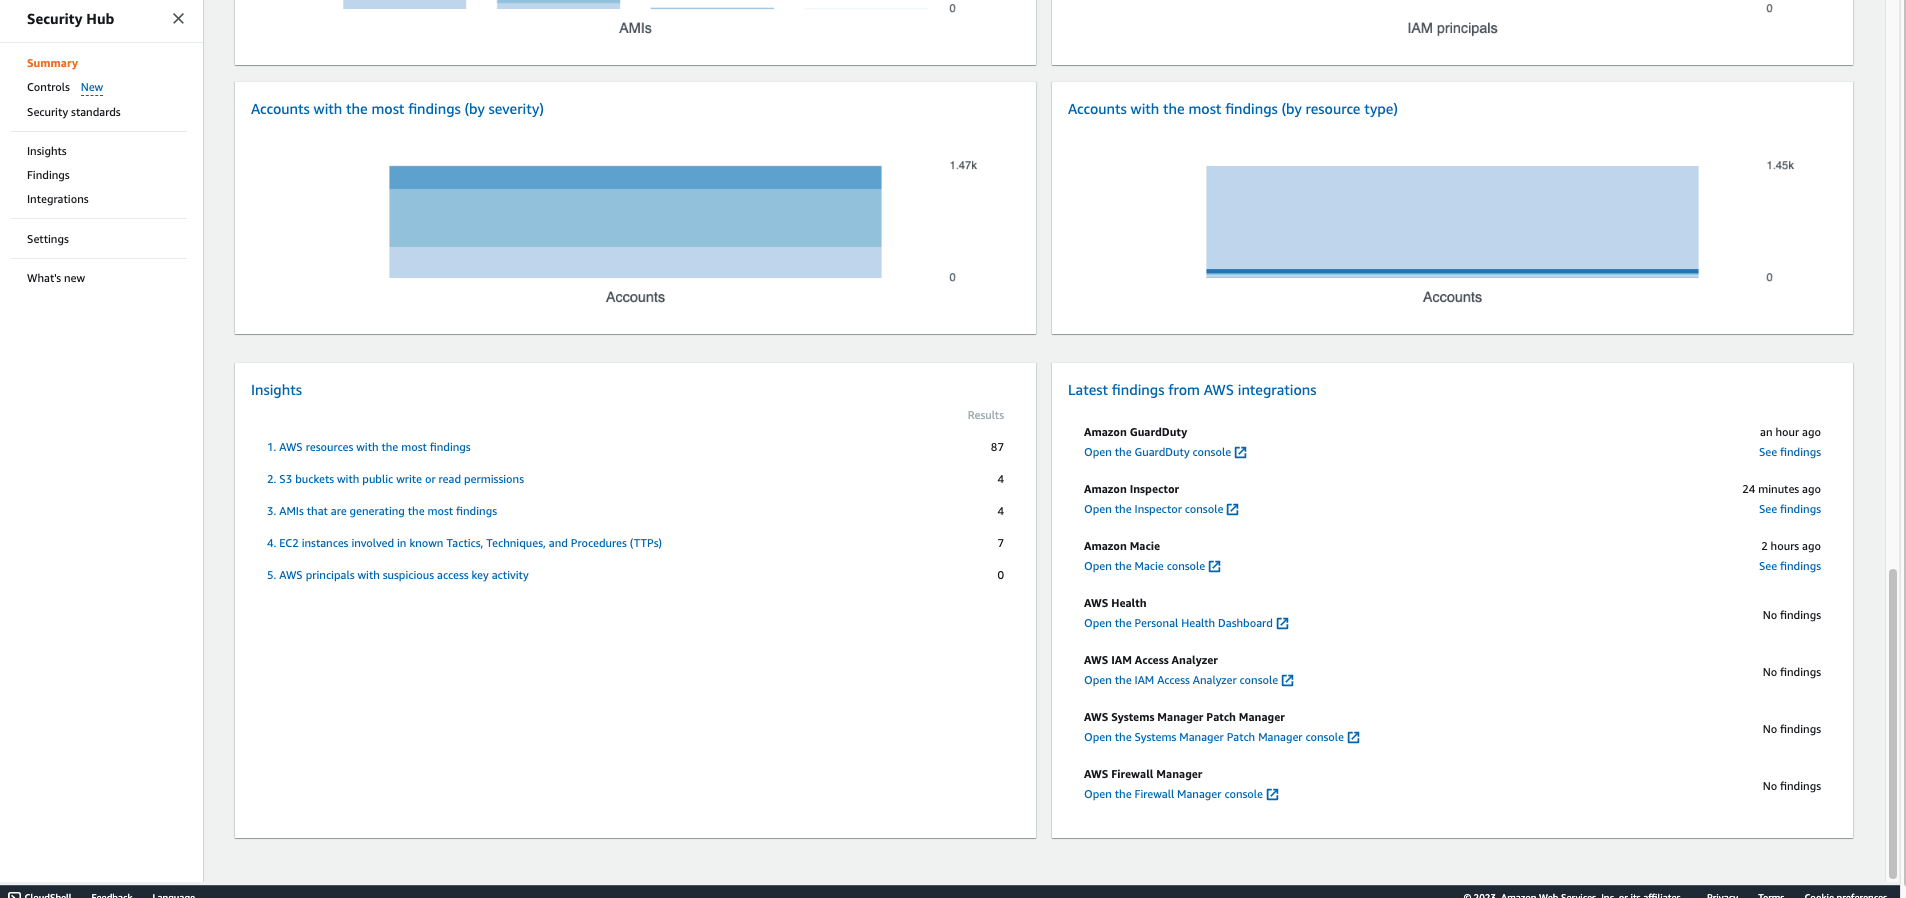The image size is (1906, 898).
Task: Click the IAM principals chart label
Action: (x=1452, y=28)
